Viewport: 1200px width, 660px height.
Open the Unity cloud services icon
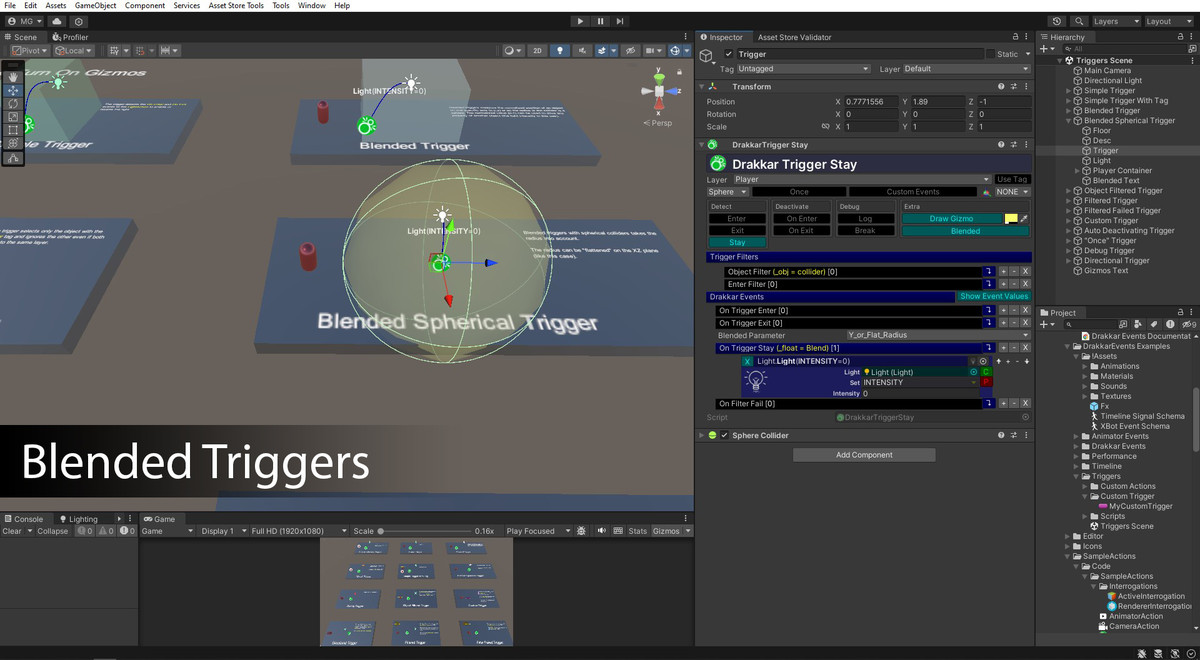click(55, 21)
